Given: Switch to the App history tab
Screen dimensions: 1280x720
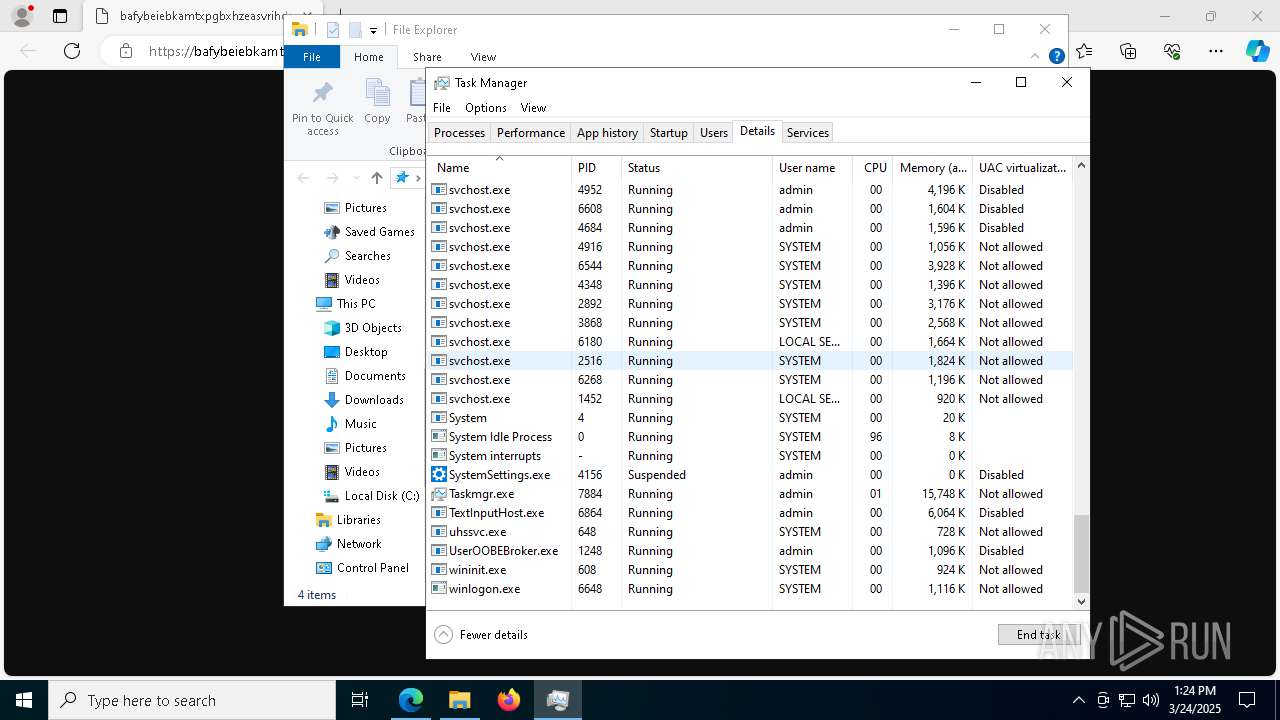Looking at the screenshot, I should [607, 133].
